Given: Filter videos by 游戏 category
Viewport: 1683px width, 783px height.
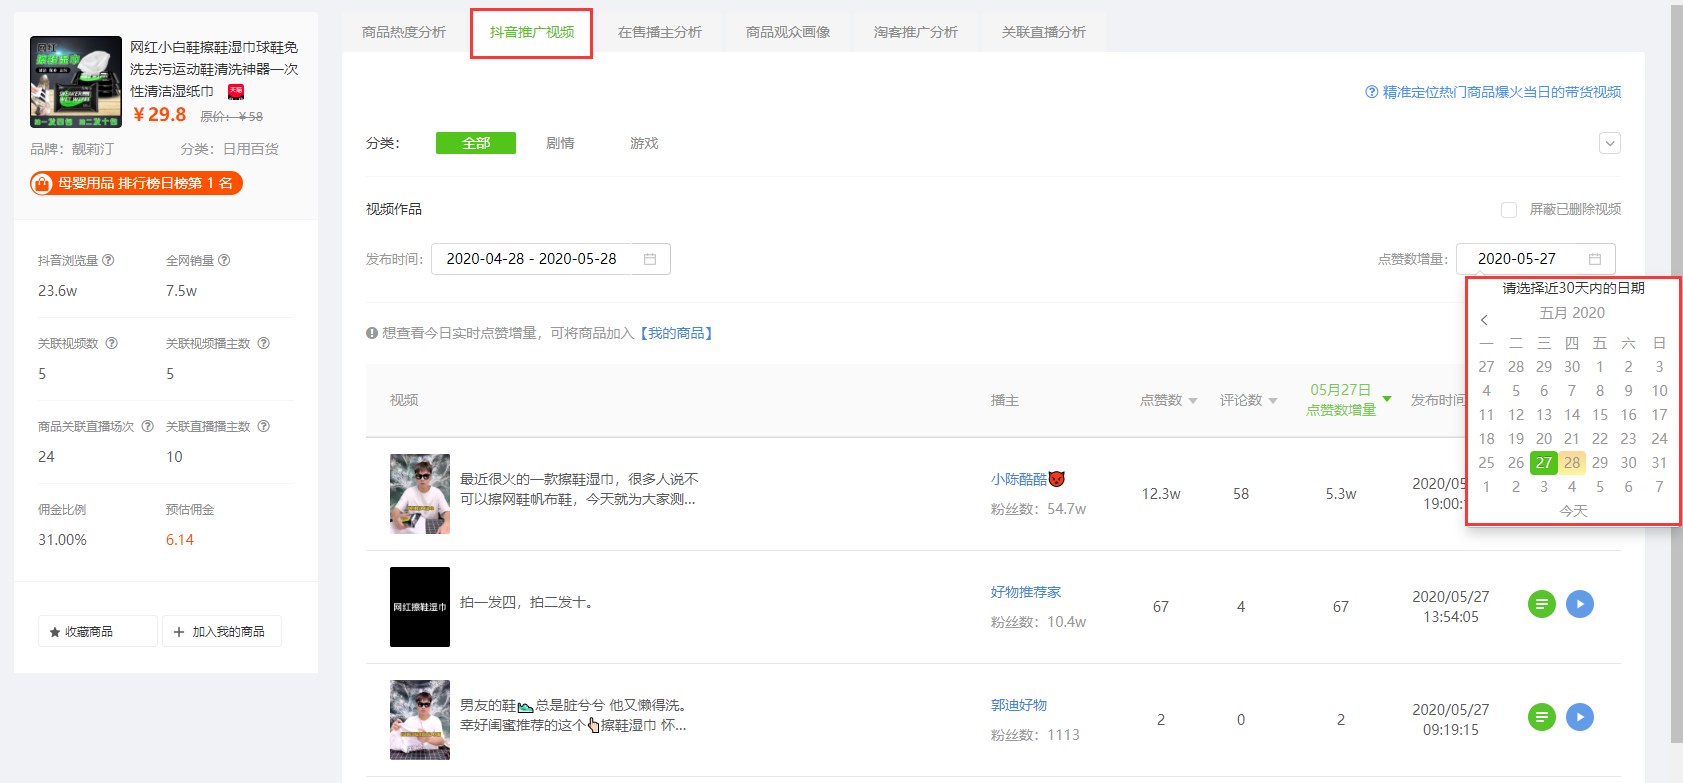Looking at the screenshot, I should (644, 143).
